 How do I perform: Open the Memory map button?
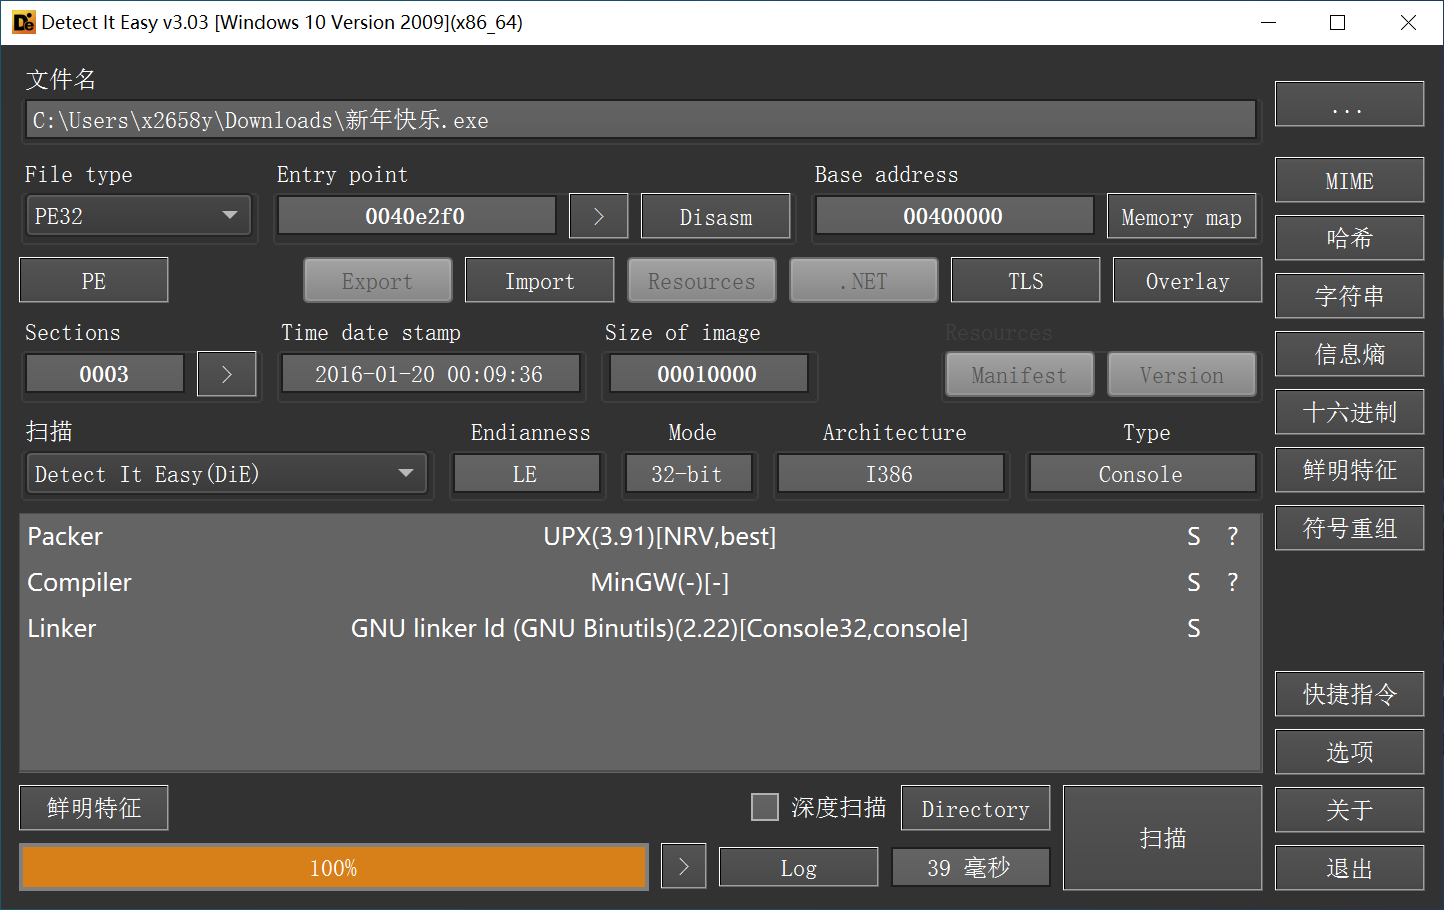pos(1181,216)
